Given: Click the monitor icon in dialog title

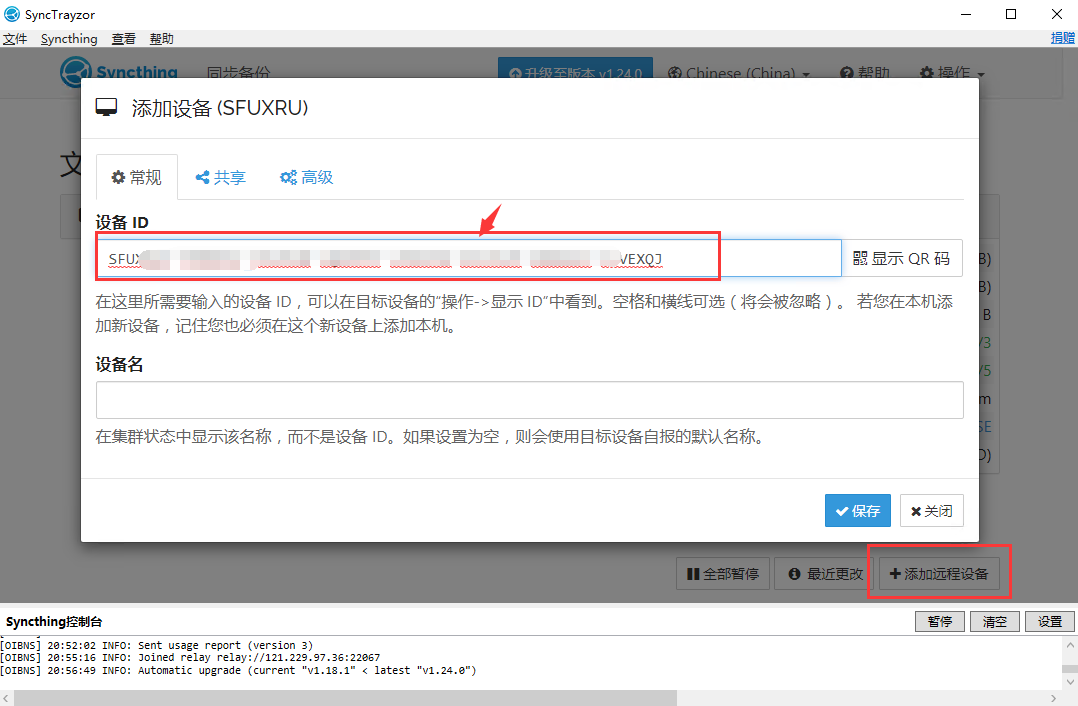Looking at the screenshot, I should point(107,108).
